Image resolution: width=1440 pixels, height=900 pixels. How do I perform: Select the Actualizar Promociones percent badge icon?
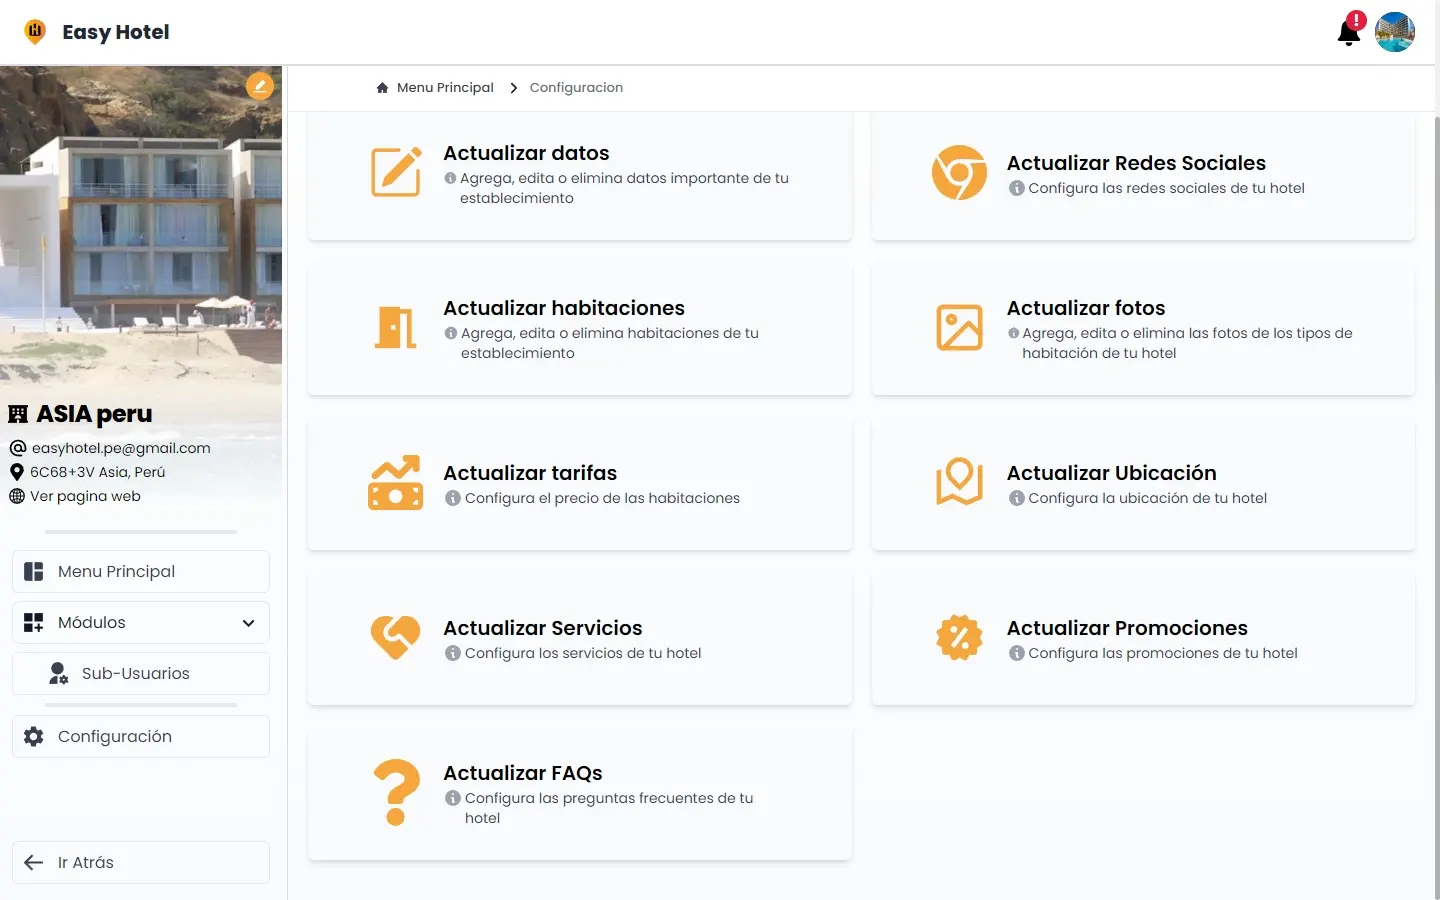pyautogui.click(x=959, y=637)
